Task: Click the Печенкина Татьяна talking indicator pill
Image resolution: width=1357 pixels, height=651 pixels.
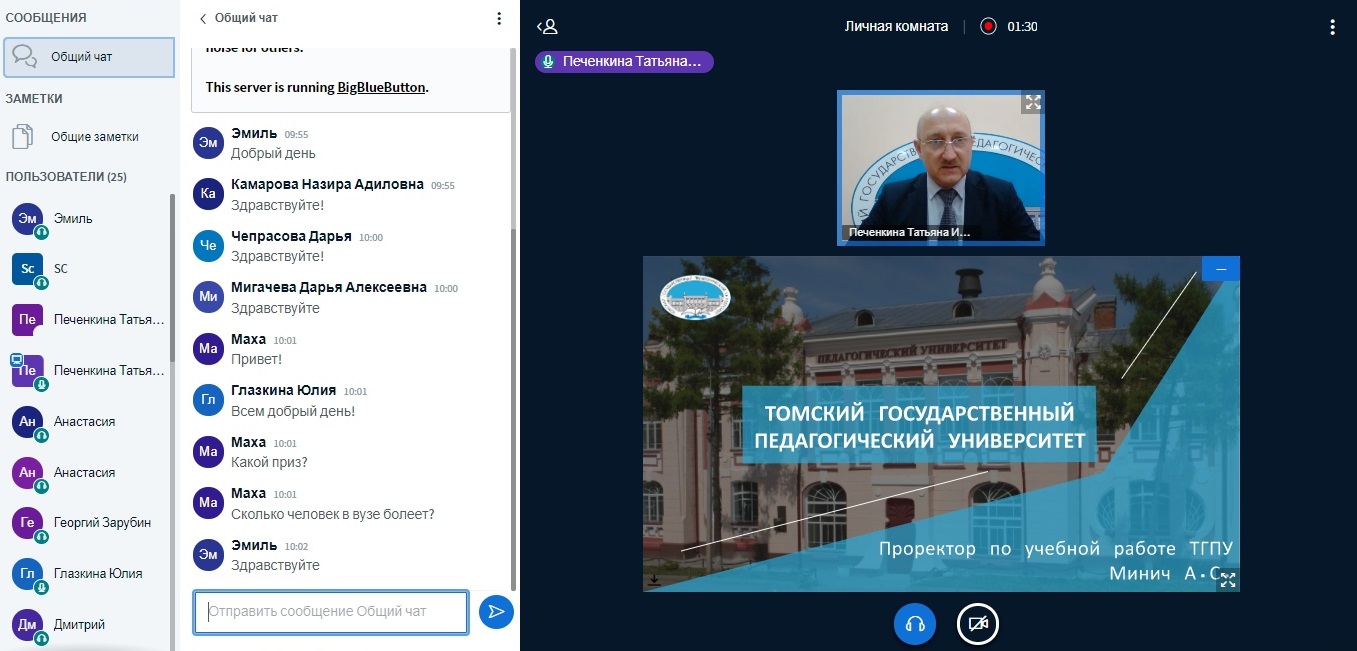Action: 624,62
